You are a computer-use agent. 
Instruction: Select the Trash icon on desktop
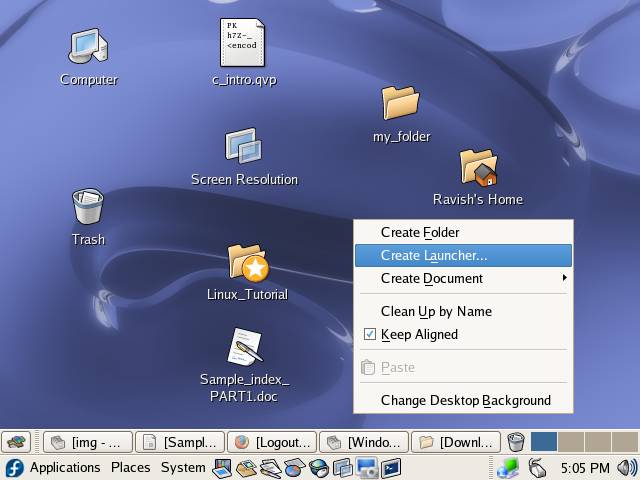(x=88, y=208)
